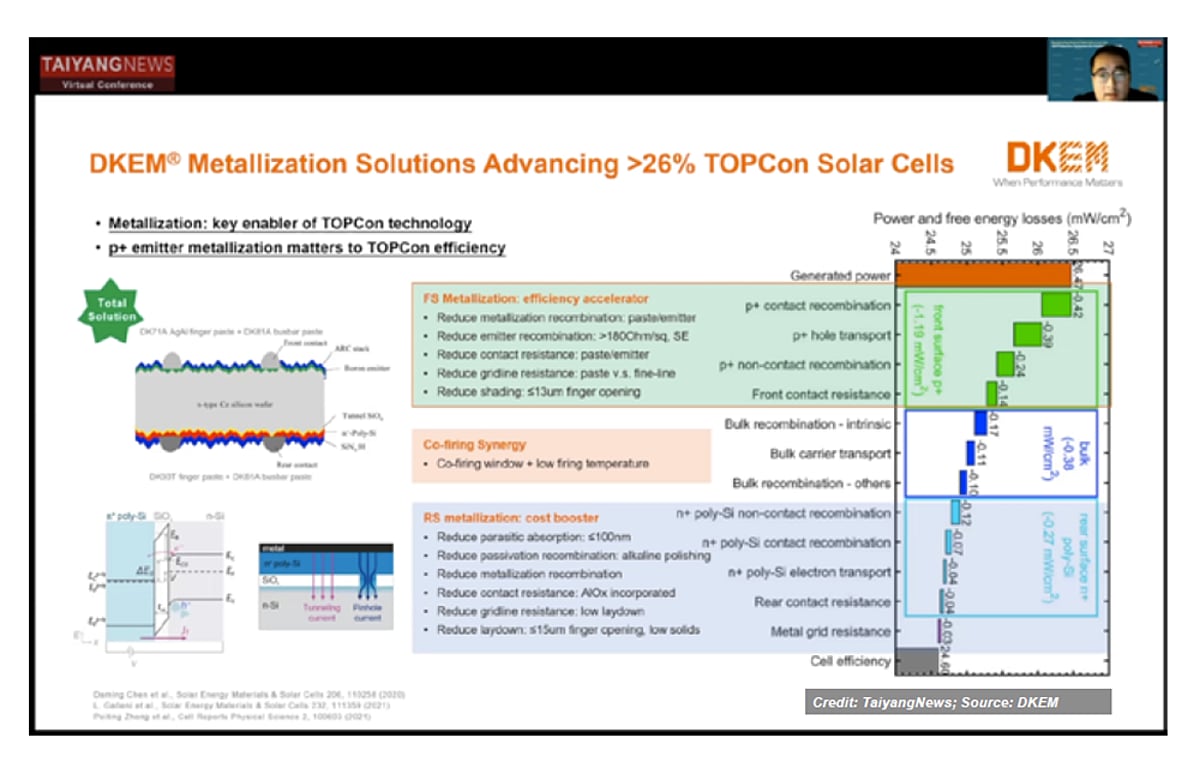The height and width of the screenshot is (768, 1200).
Task: Click the Power and free energy losses axis title
Action: (x=1002, y=218)
